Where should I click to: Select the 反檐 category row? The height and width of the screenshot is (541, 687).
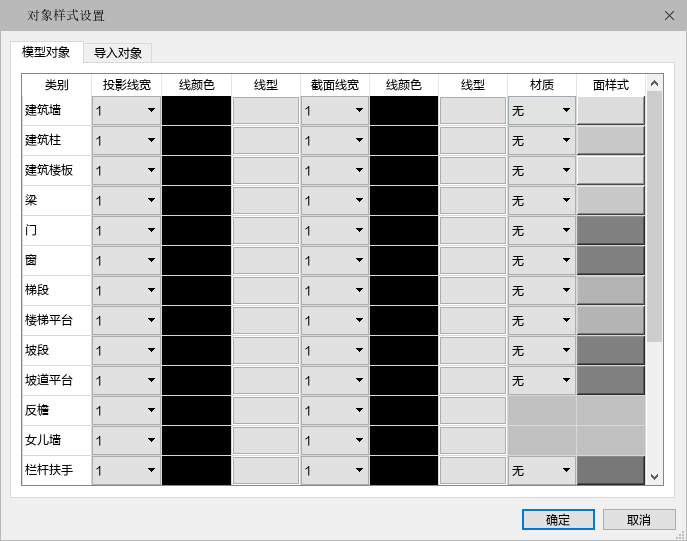click(57, 410)
